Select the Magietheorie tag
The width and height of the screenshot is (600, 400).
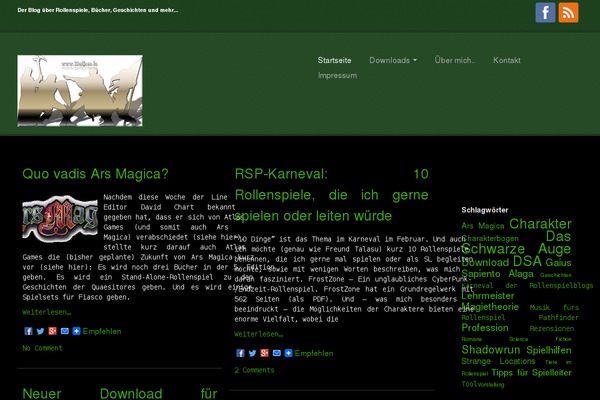[x=490, y=307]
